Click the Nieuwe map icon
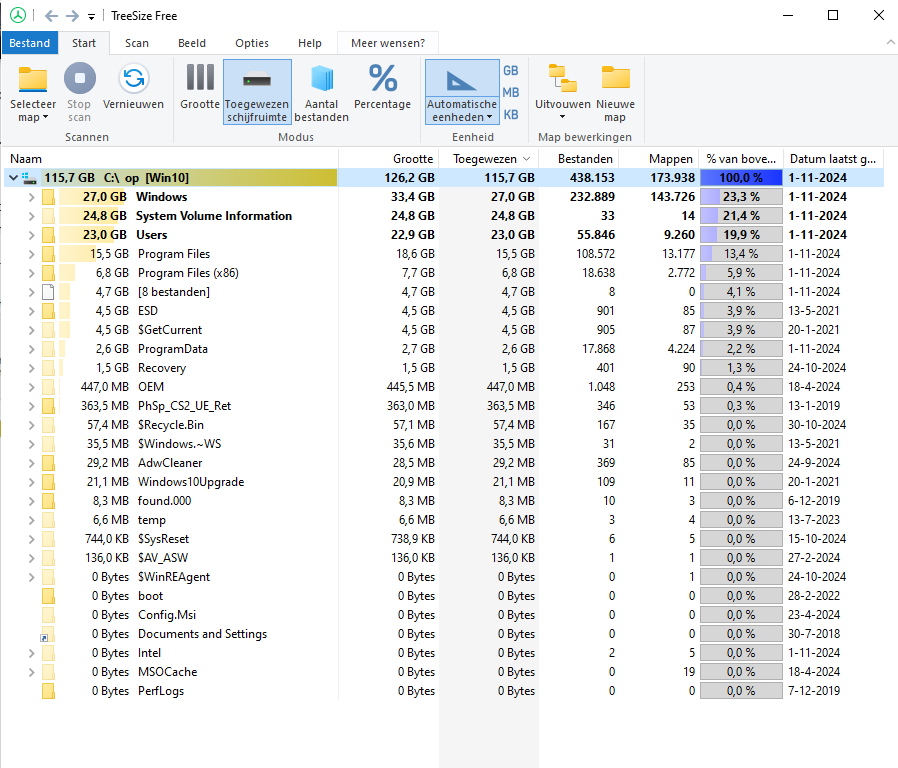The image size is (898, 768). [615, 80]
